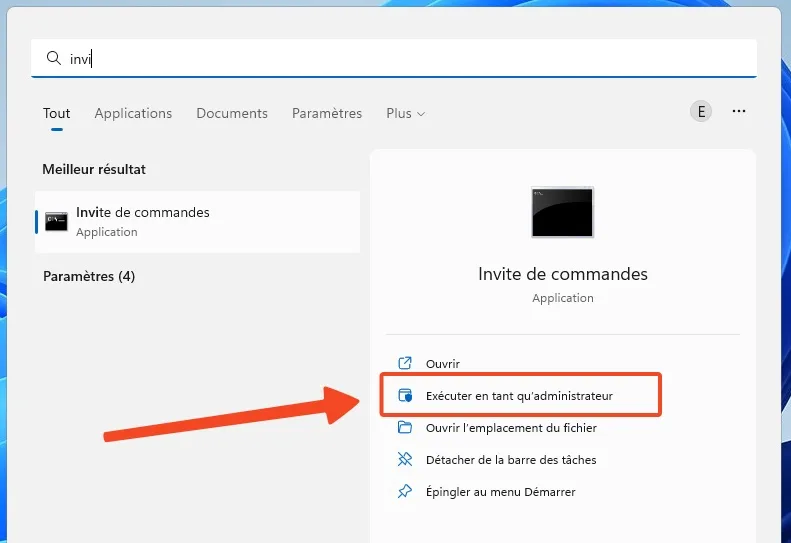This screenshot has width=791, height=543.
Task: Click the administrator shield icon
Action: [405, 395]
